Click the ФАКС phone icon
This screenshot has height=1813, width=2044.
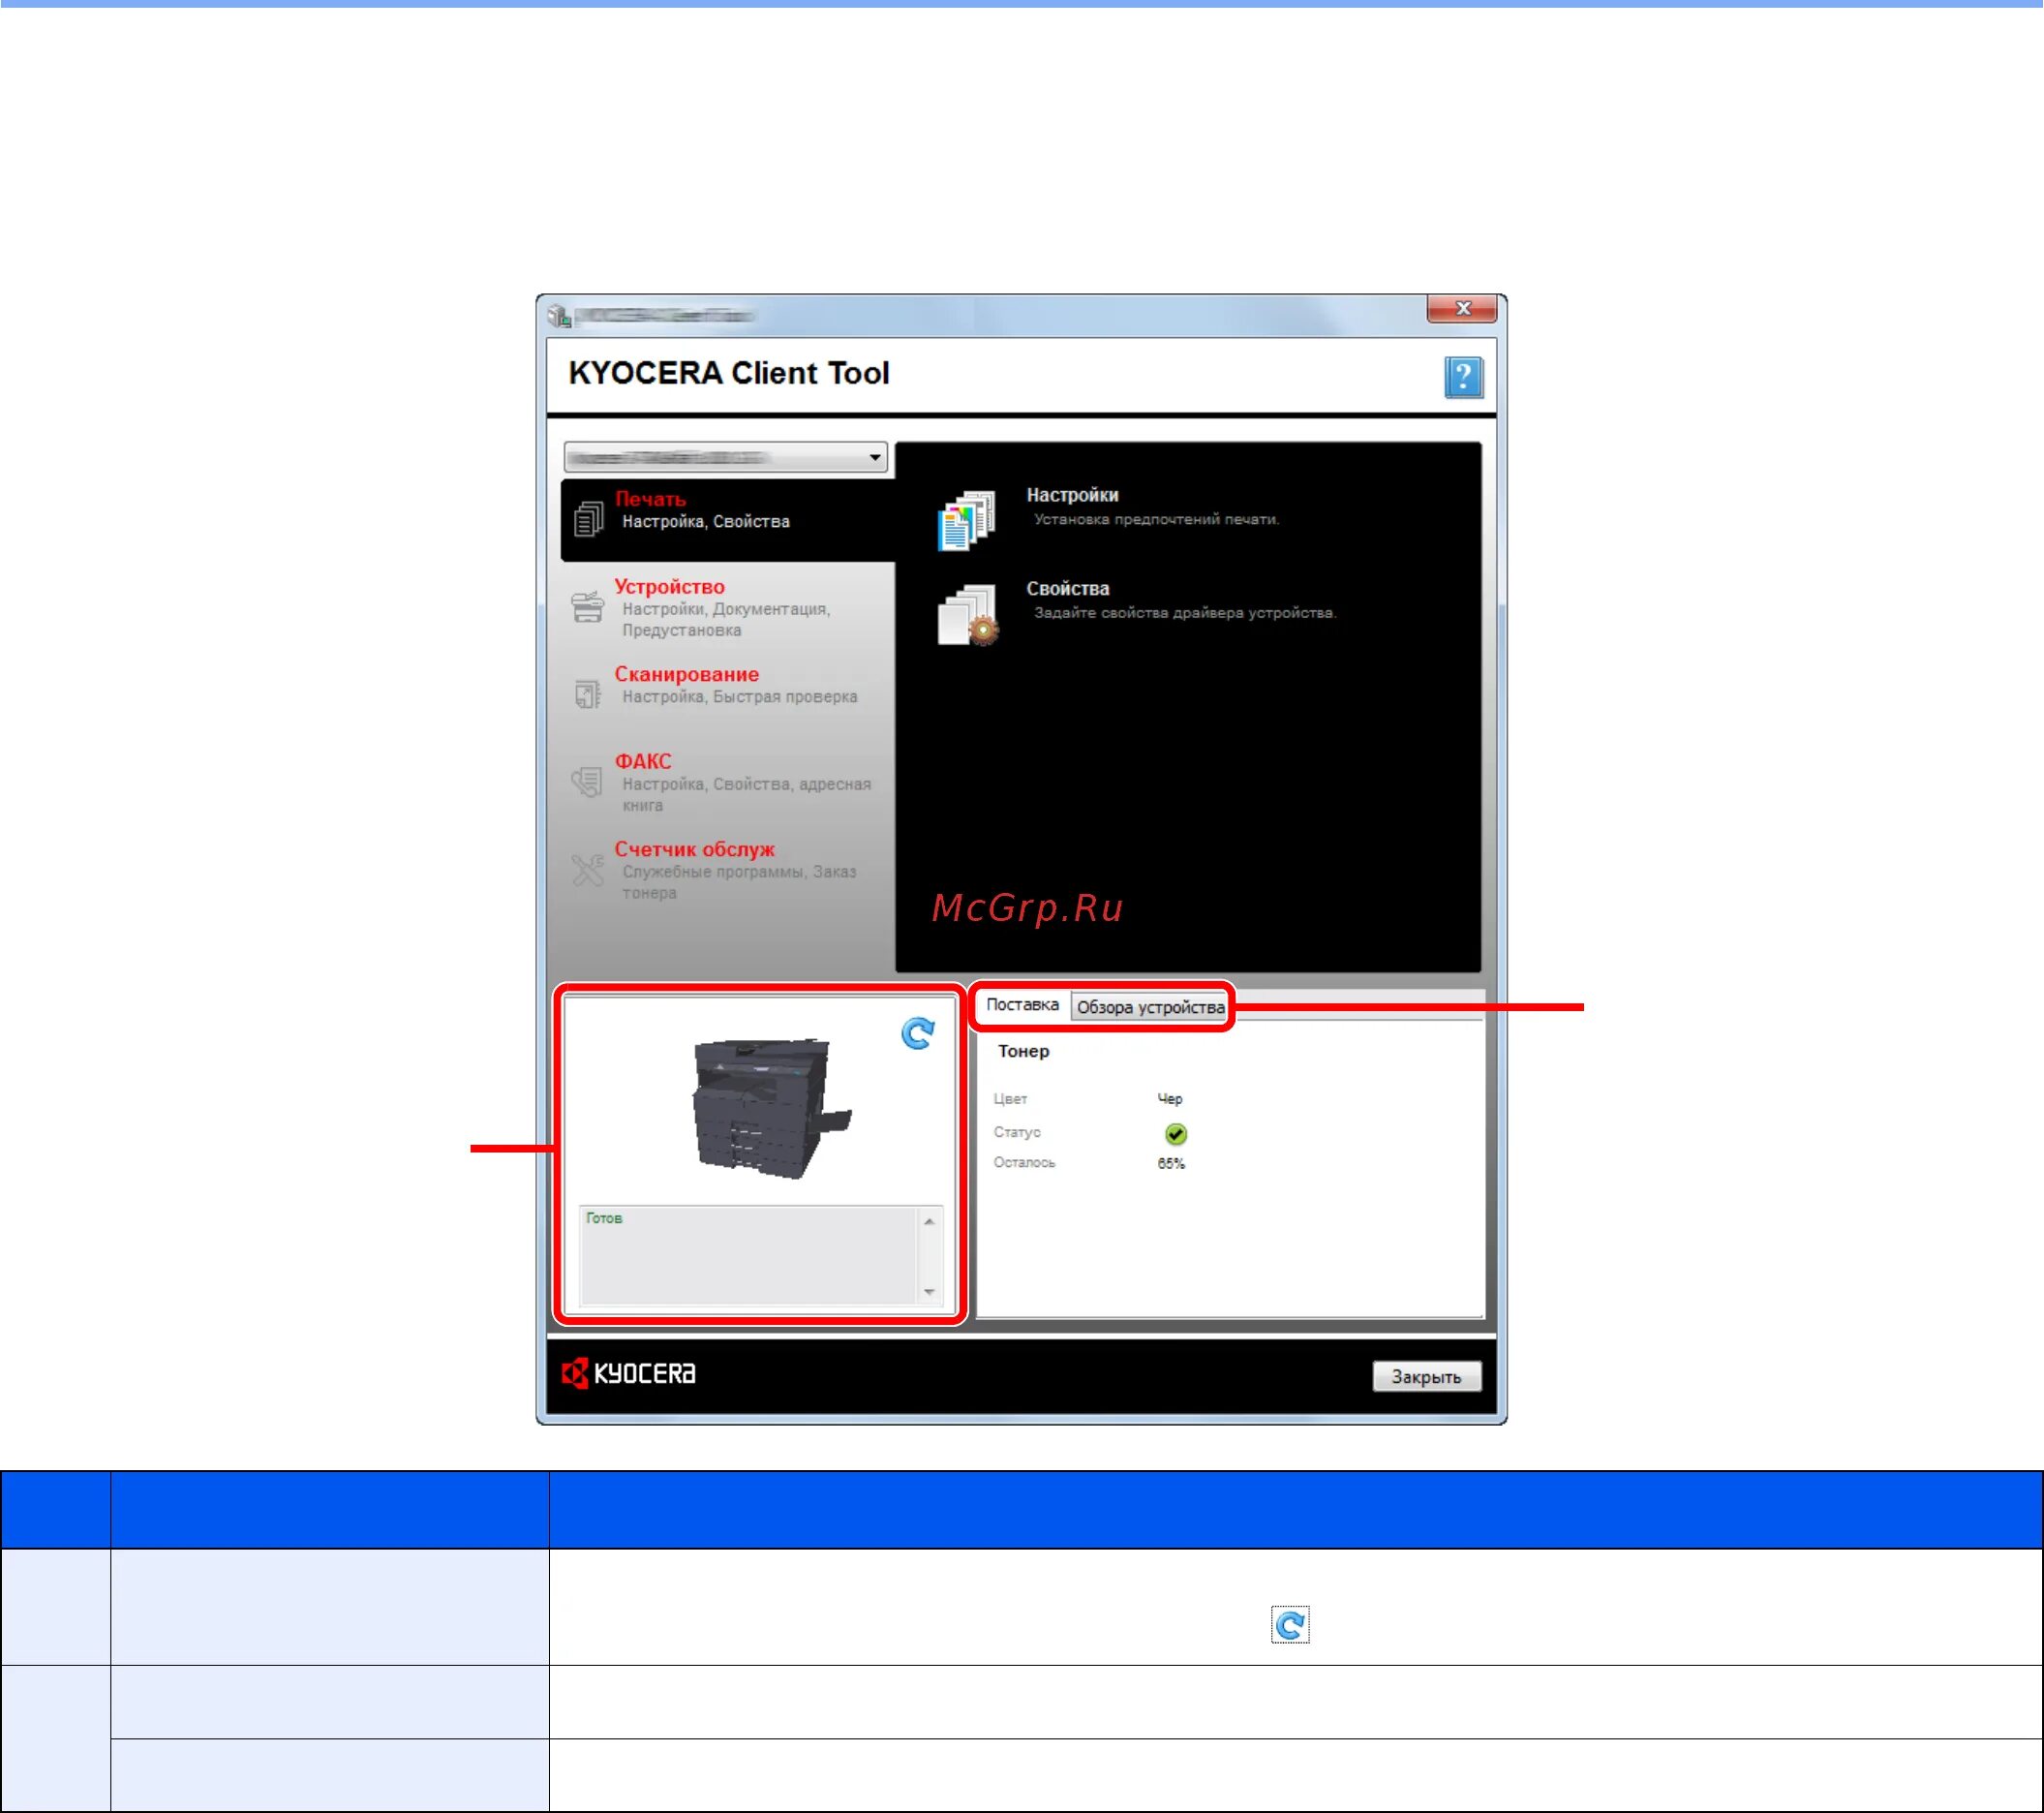pyautogui.click(x=587, y=781)
